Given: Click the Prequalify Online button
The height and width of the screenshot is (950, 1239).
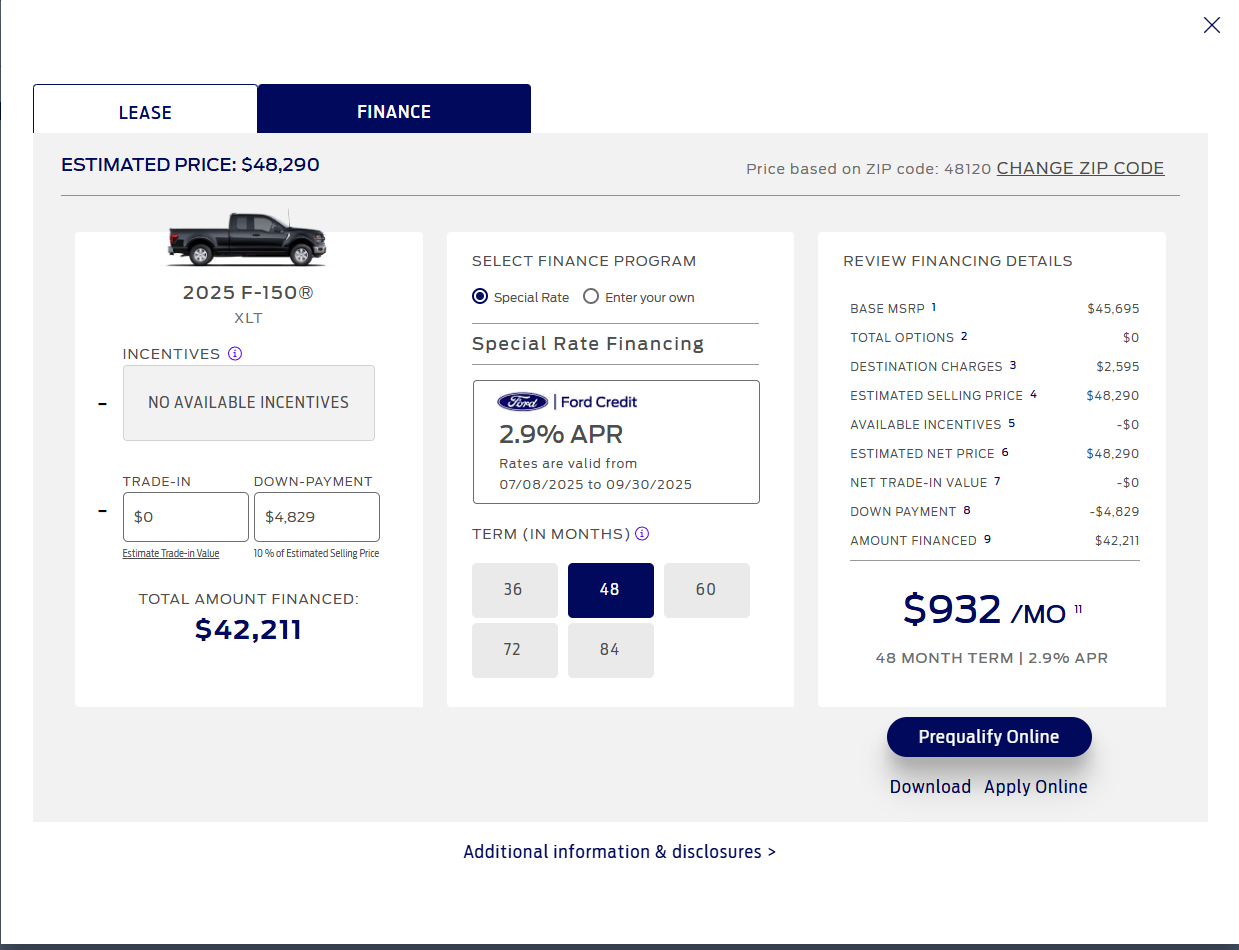Looking at the screenshot, I should point(989,737).
